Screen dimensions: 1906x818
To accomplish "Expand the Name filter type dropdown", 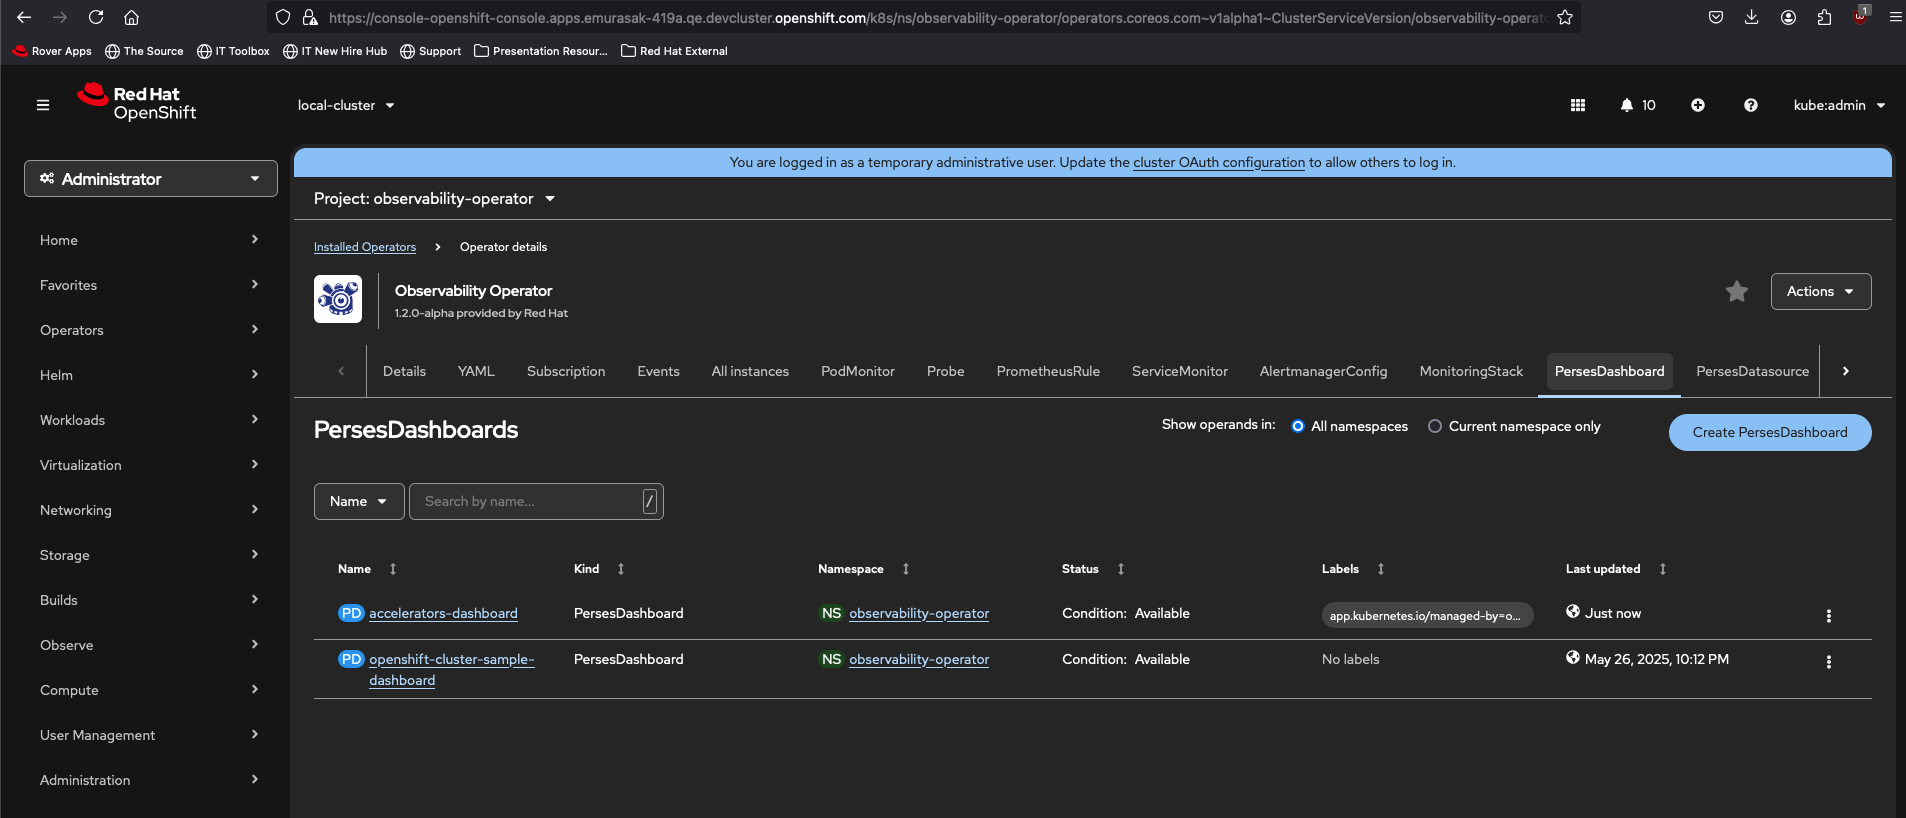I will click(x=358, y=501).
